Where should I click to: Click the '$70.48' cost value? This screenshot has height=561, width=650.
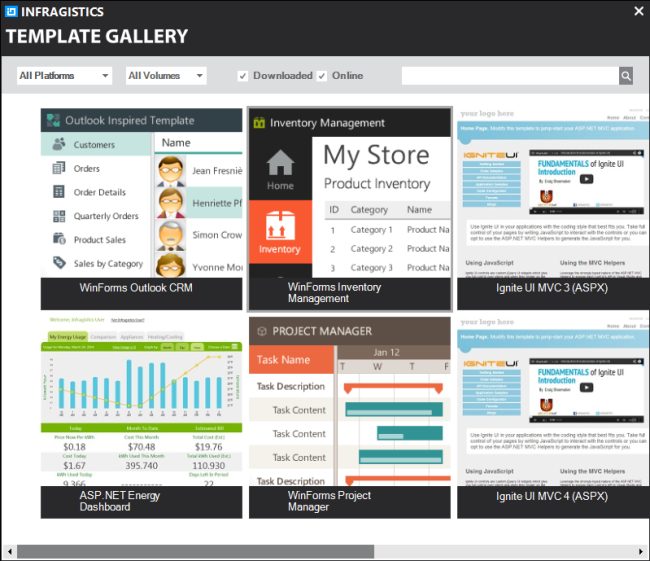coord(141,447)
